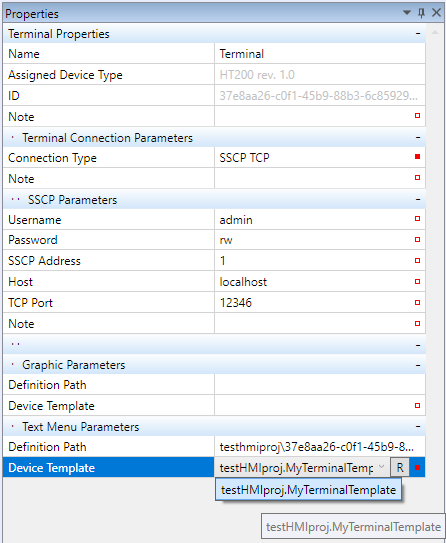Click the red square beside Host
Image resolution: width=446 pixels, height=543 pixels.
pyautogui.click(x=417, y=282)
